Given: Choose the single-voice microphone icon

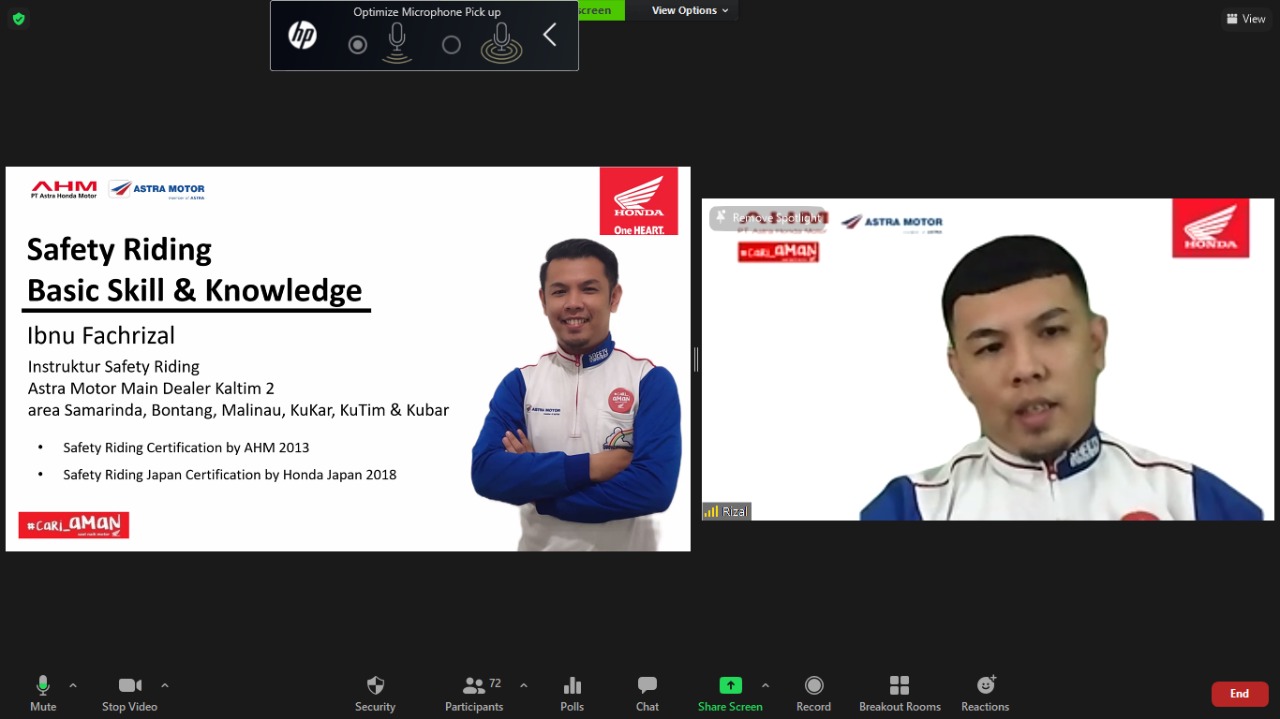Looking at the screenshot, I should 397,43.
